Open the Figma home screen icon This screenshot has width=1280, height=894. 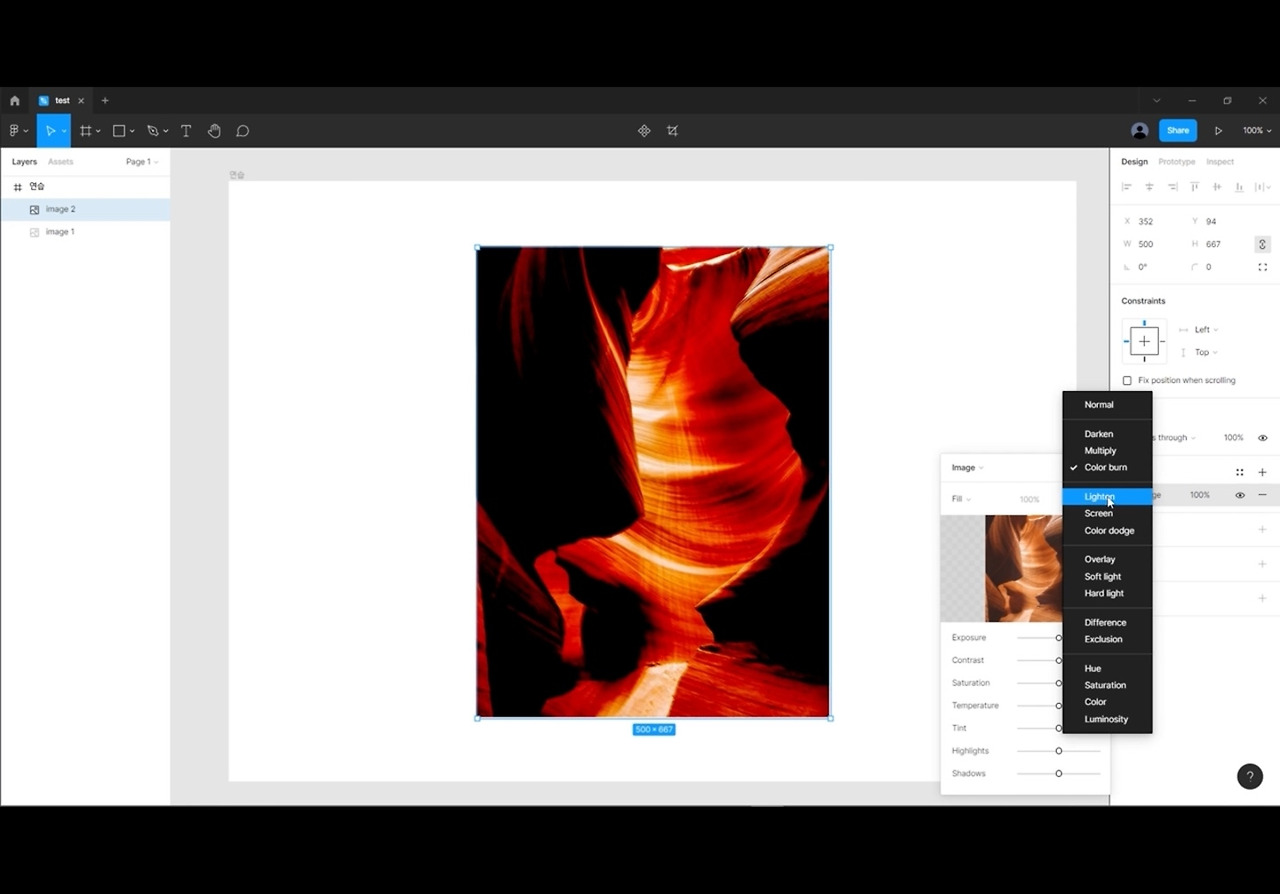pyautogui.click(x=14, y=101)
